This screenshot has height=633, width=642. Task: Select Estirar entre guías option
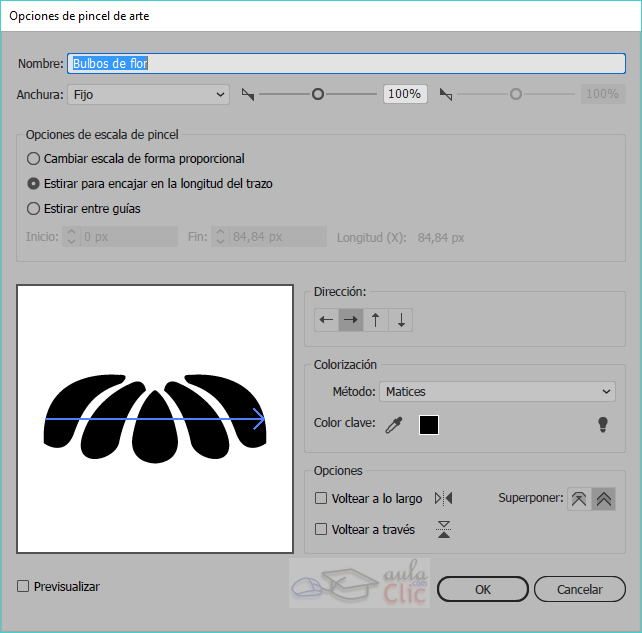pyautogui.click(x=34, y=209)
